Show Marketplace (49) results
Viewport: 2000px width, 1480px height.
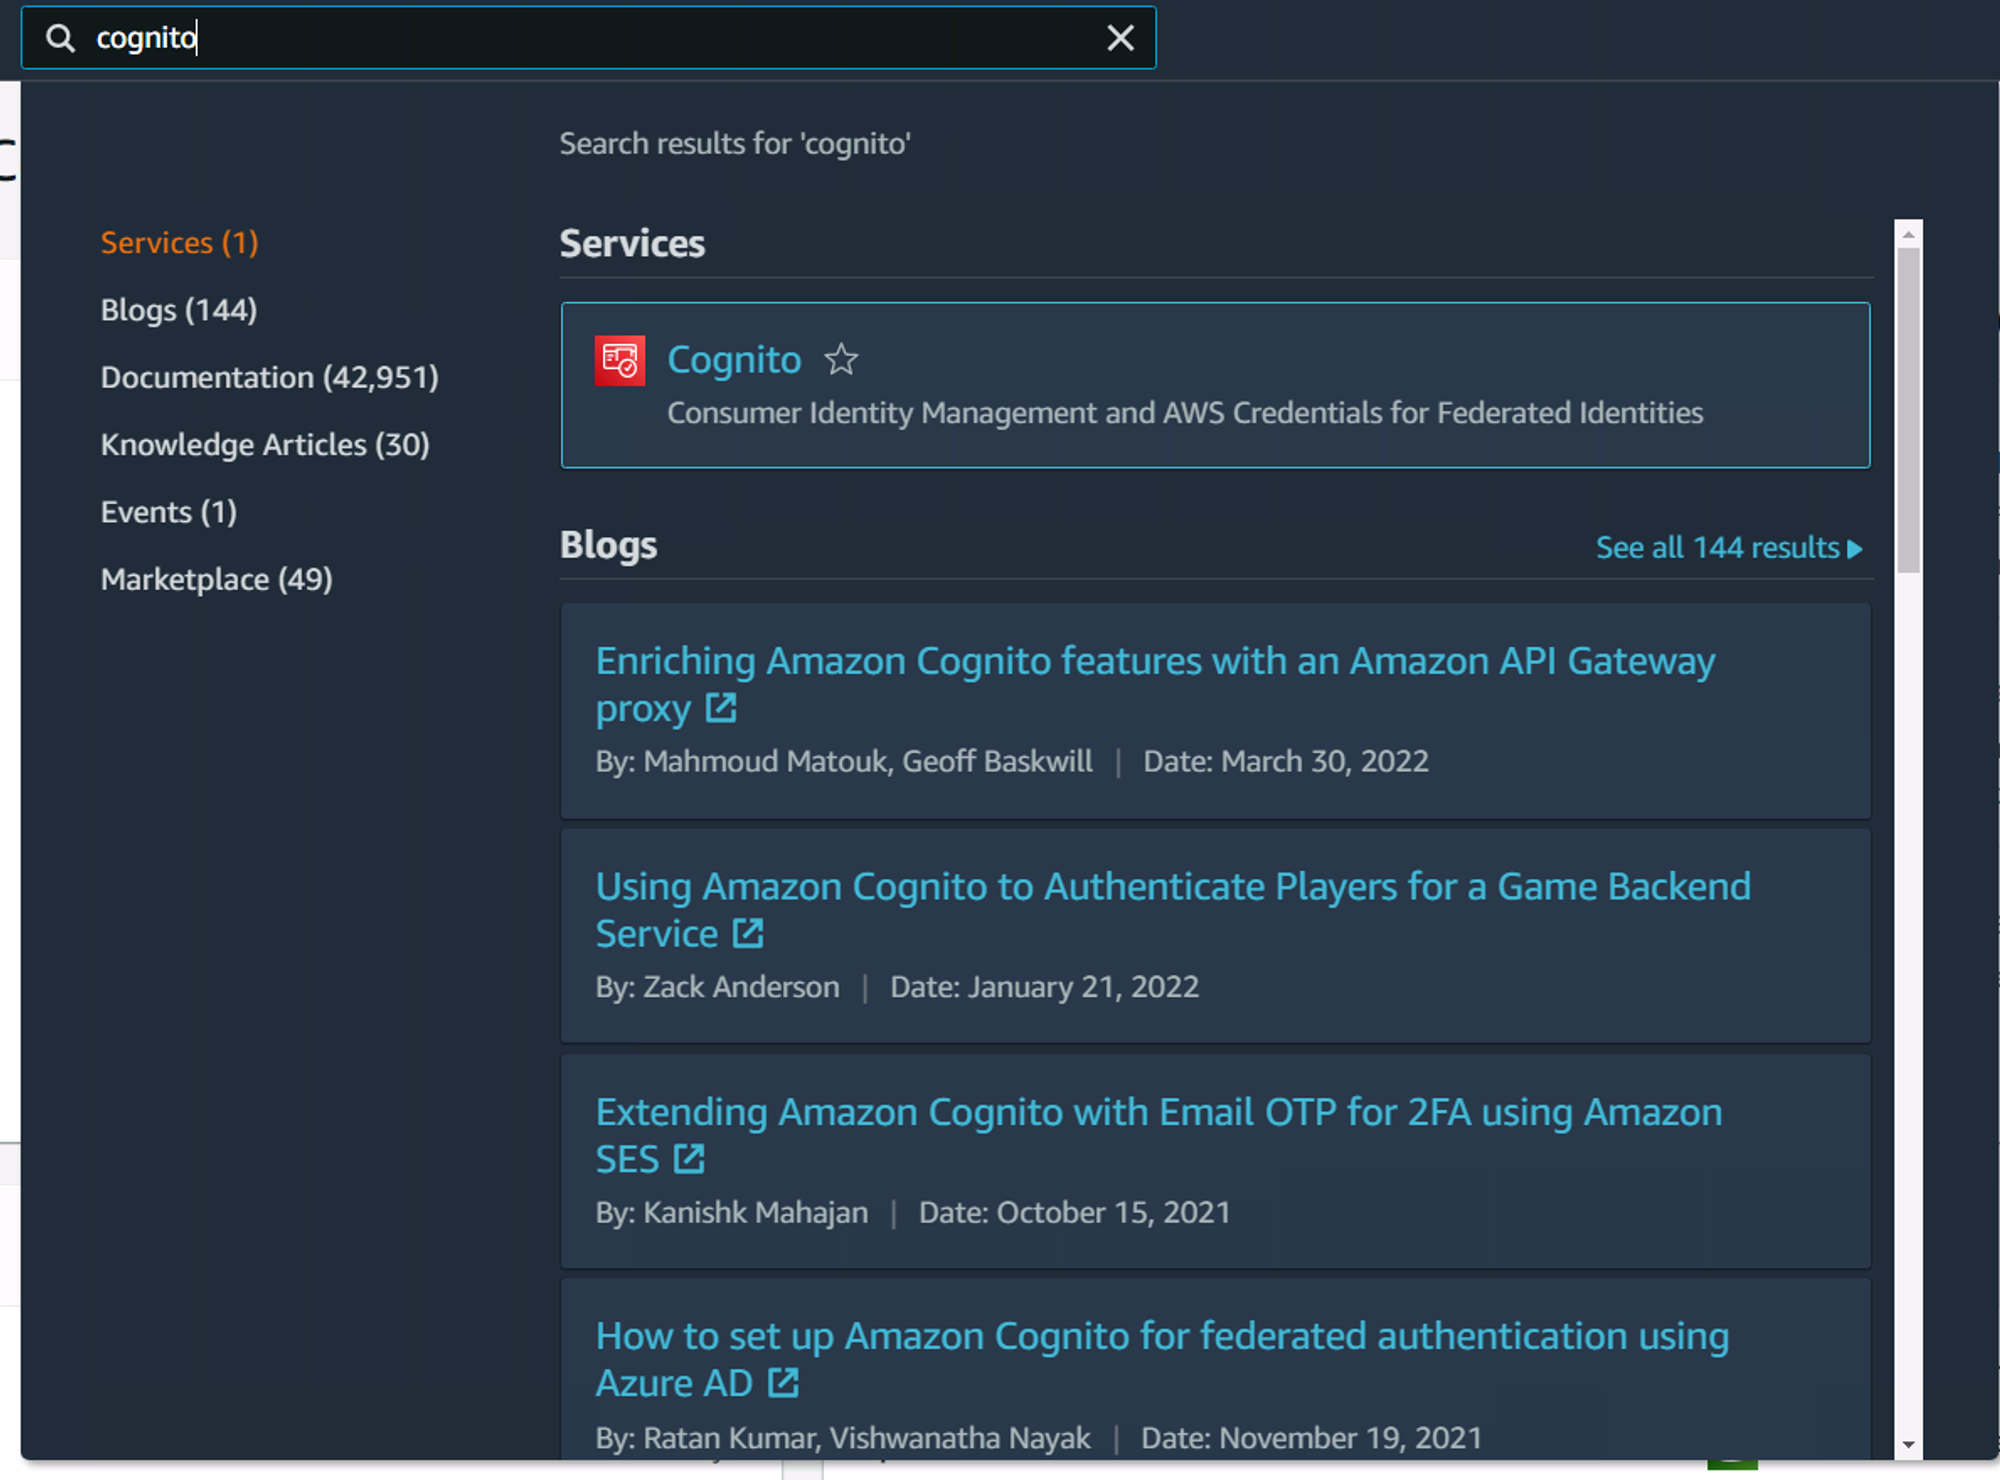pyautogui.click(x=217, y=579)
